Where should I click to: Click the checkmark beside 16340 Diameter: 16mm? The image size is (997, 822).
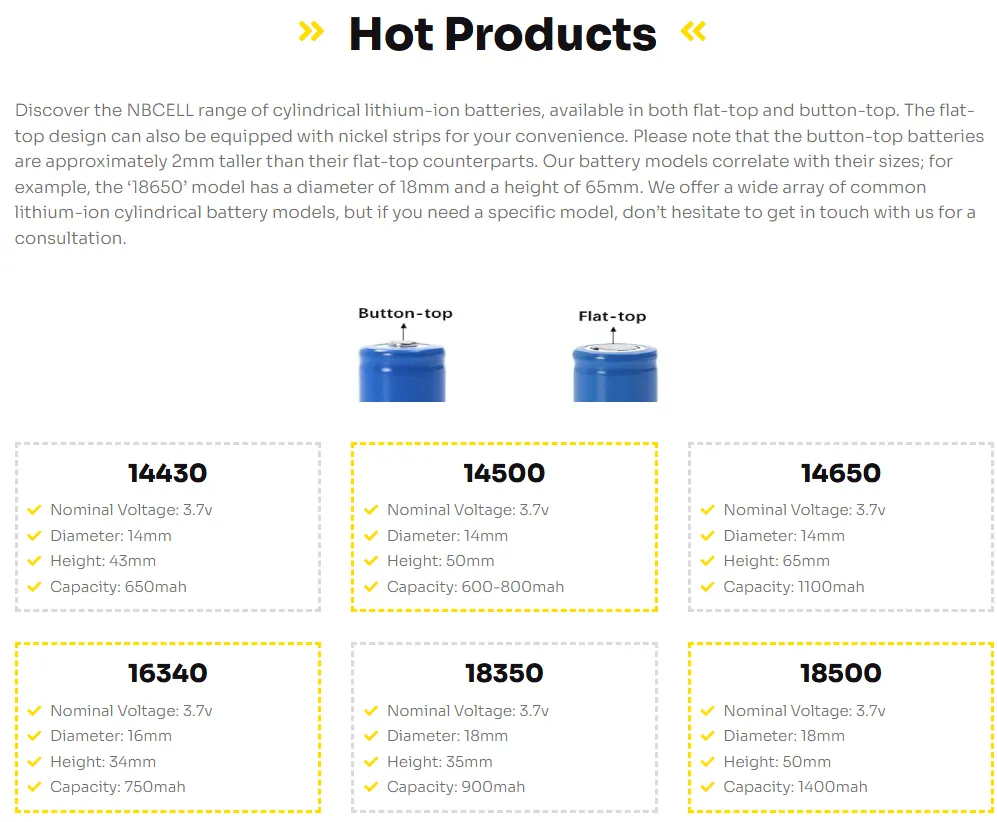35,736
